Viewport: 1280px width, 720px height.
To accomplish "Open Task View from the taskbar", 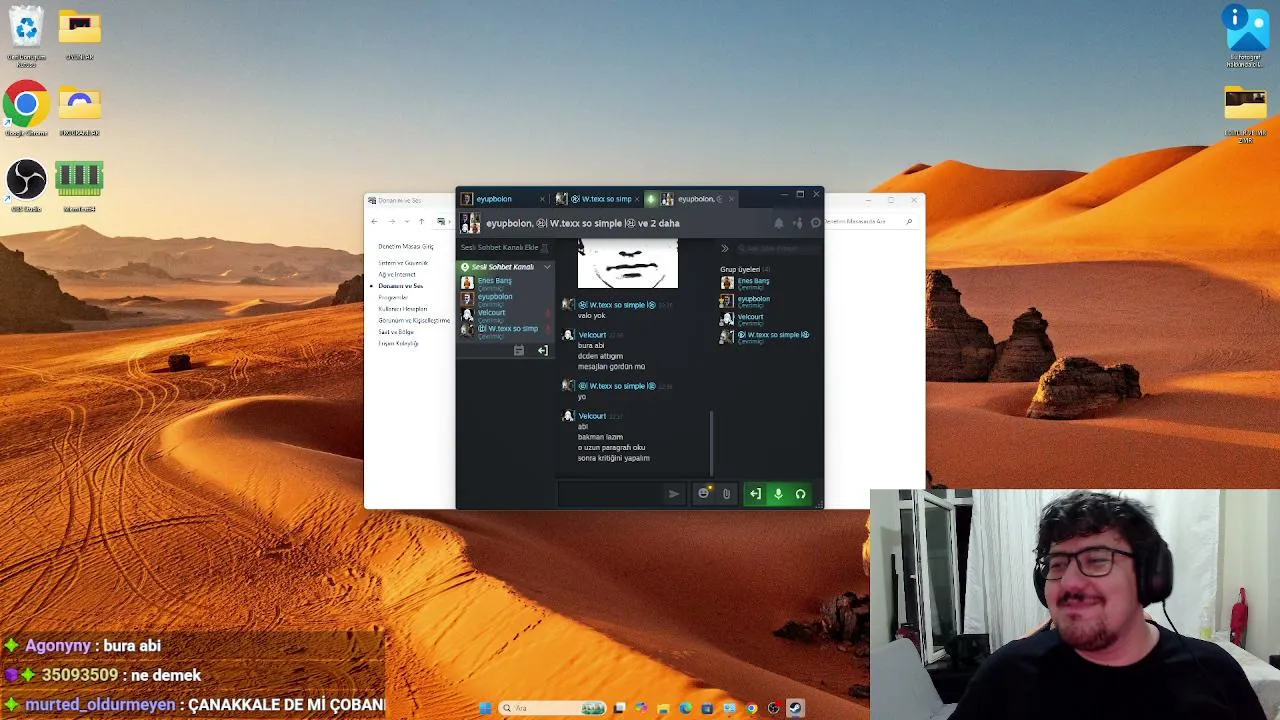I will point(619,708).
